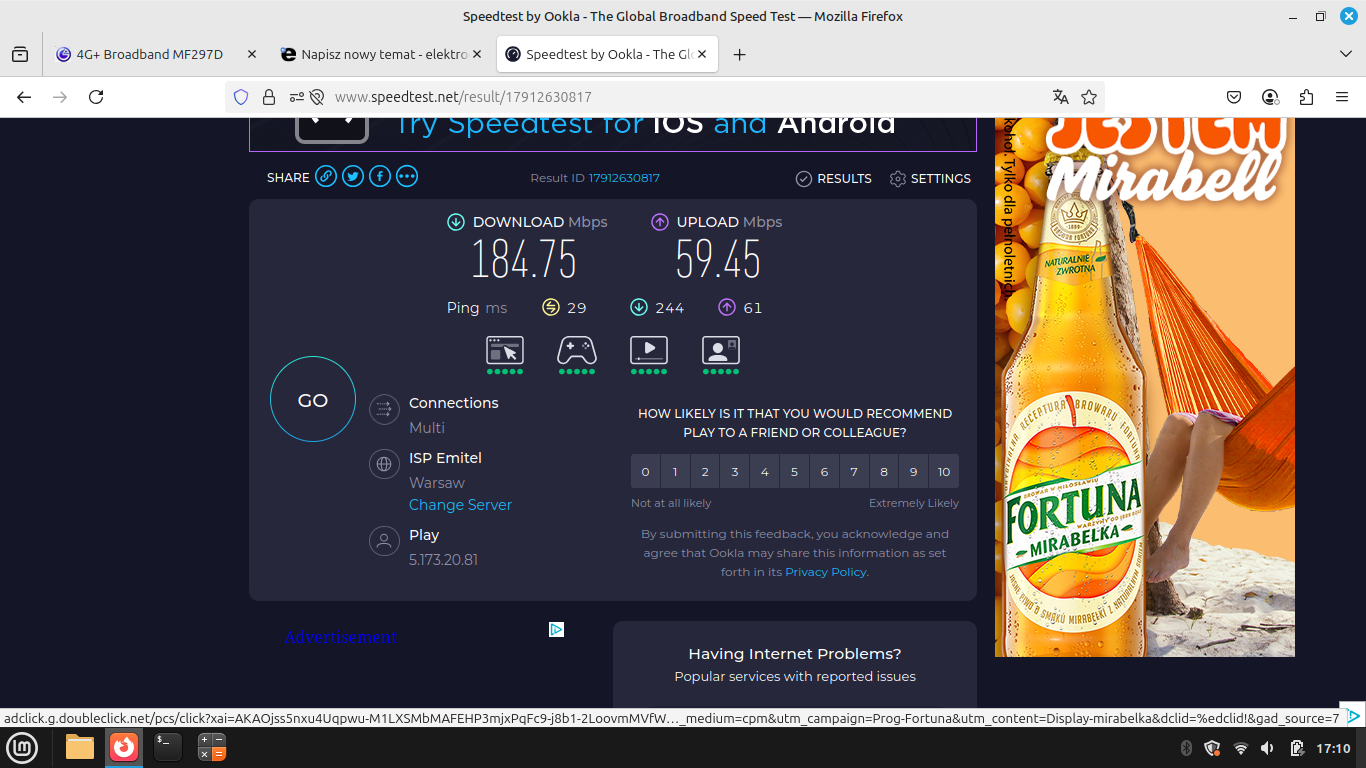Open tracking protection shield in address bar
Screen dimensions: 1366x768
coord(241,97)
